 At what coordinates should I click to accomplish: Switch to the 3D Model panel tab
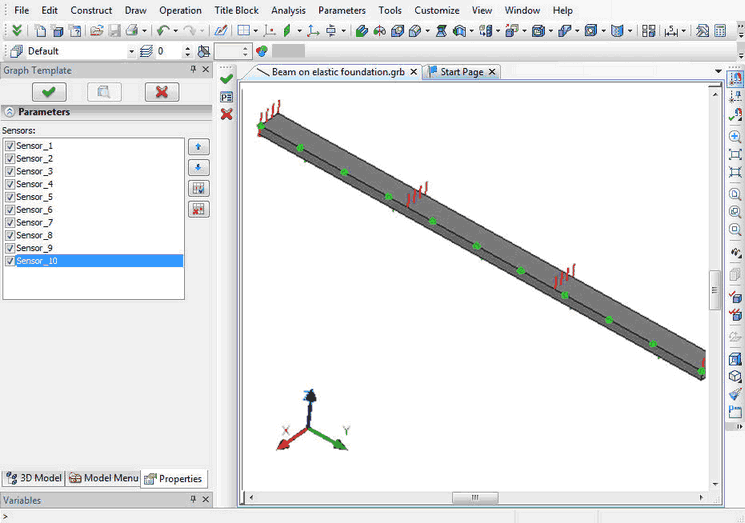coord(34,478)
